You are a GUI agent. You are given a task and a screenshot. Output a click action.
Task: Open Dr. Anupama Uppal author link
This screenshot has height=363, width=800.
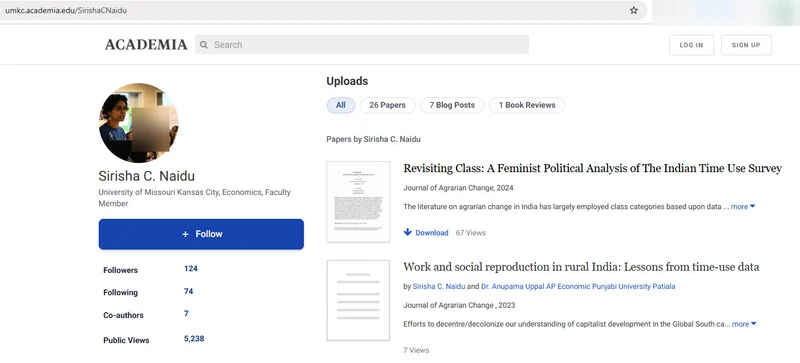point(578,286)
